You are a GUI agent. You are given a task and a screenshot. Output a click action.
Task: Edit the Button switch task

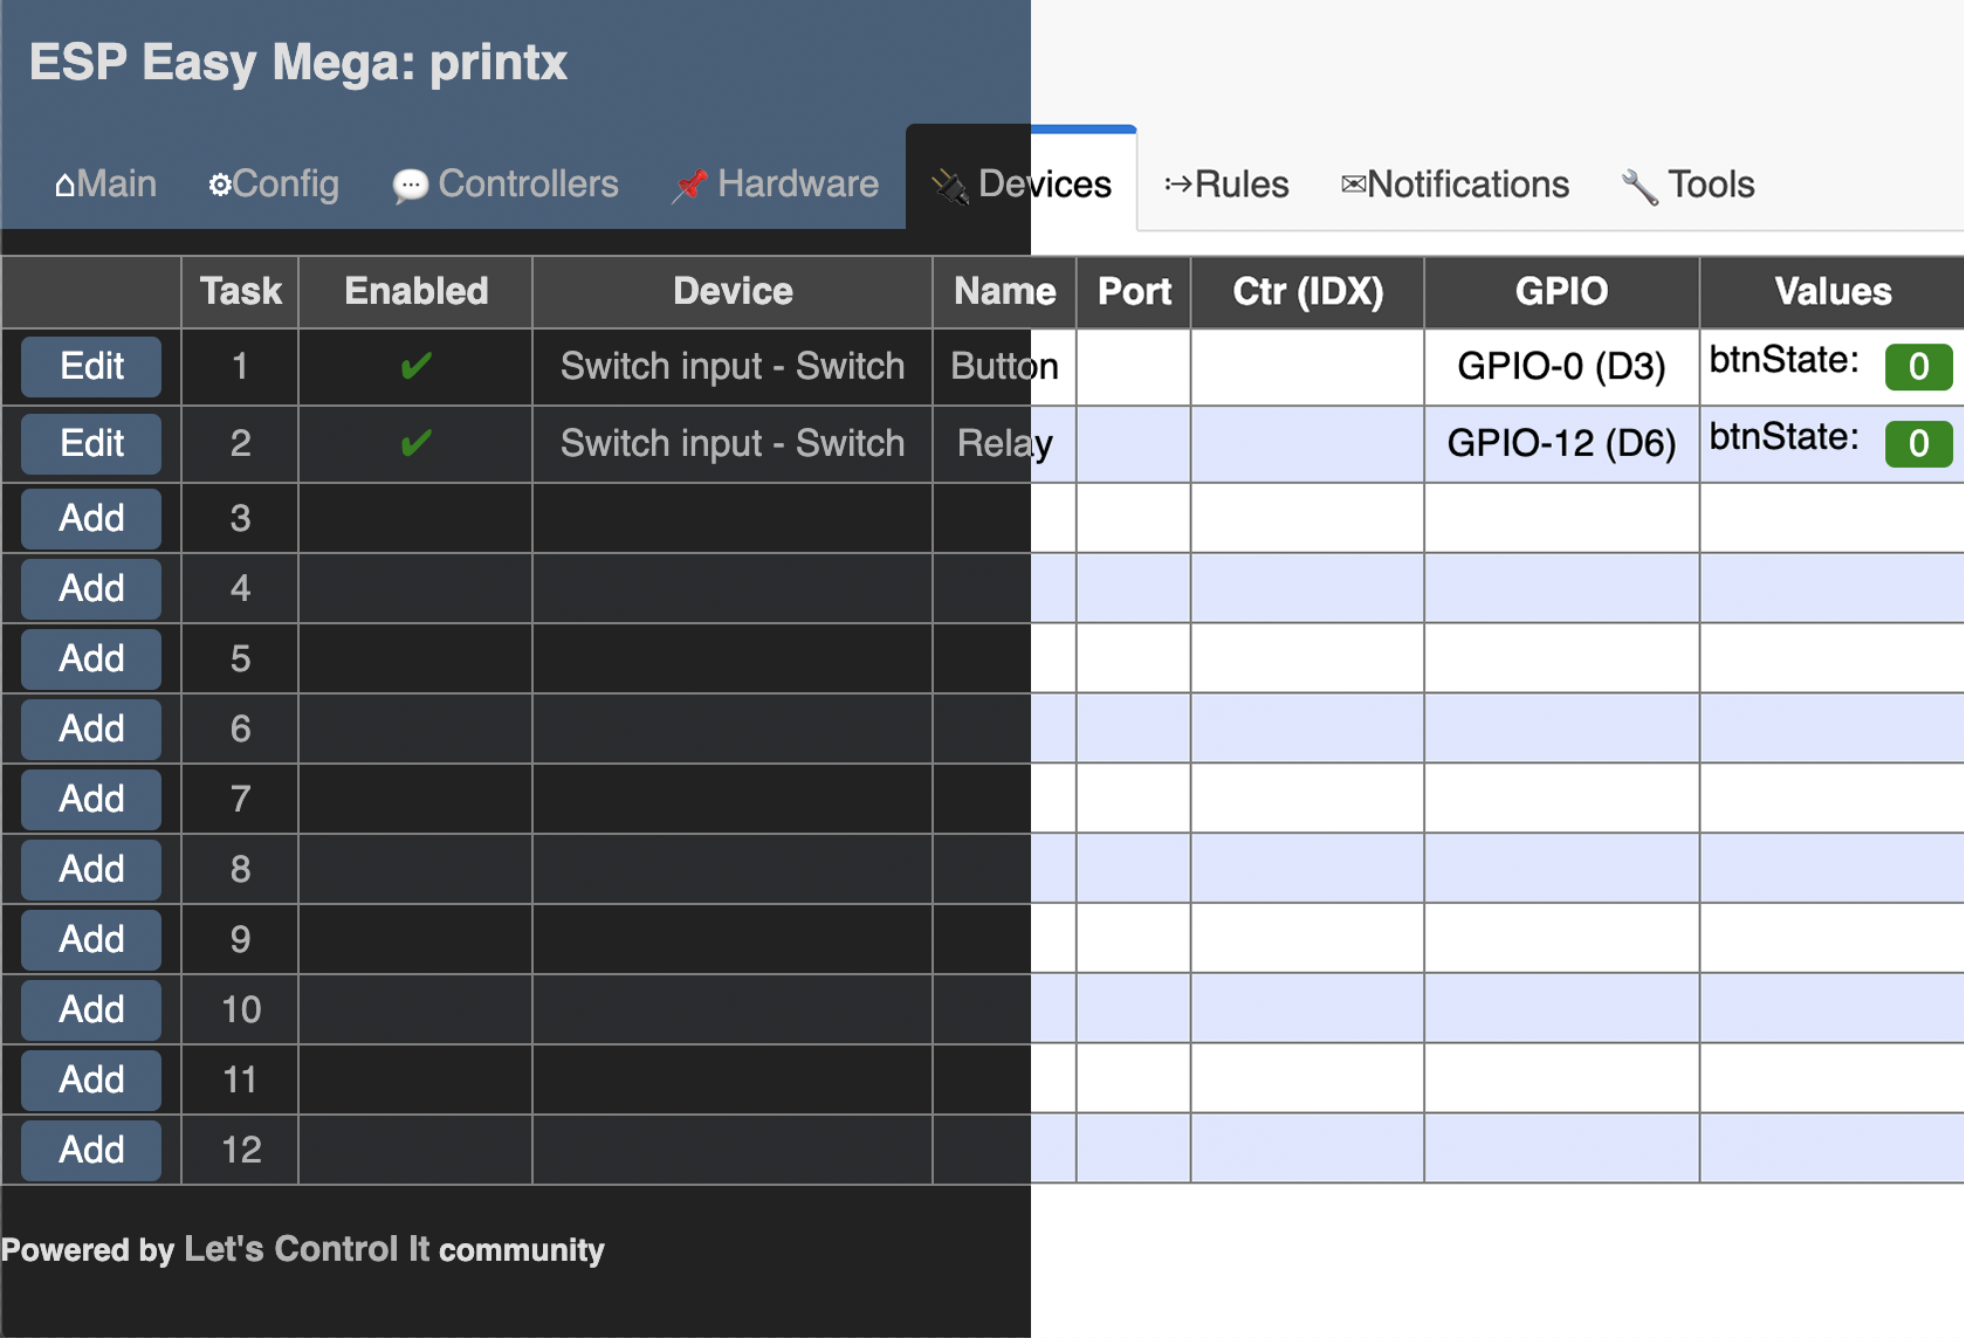coord(90,366)
